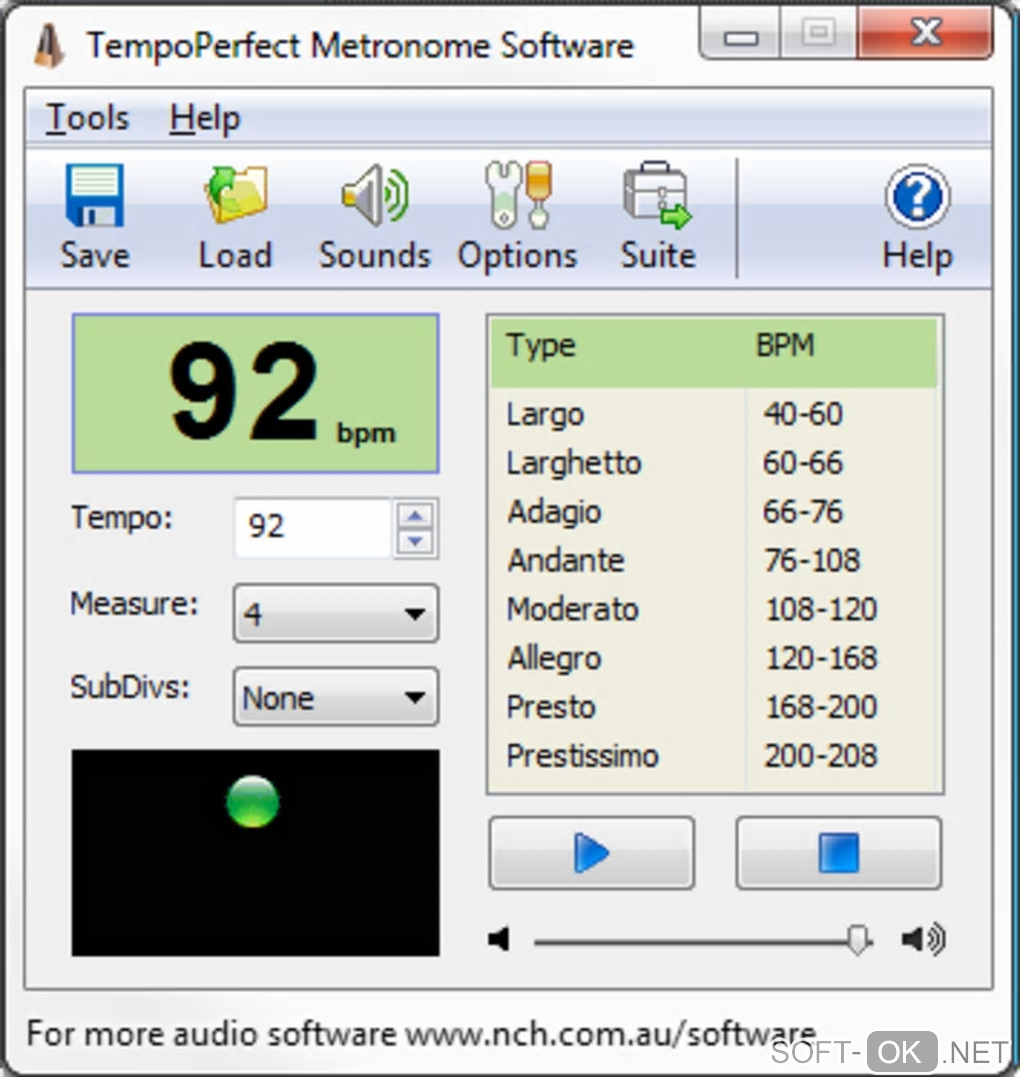This screenshot has width=1020, height=1077.
Task: Select the Prestissimo tempo row
Action: click(714, 756)
